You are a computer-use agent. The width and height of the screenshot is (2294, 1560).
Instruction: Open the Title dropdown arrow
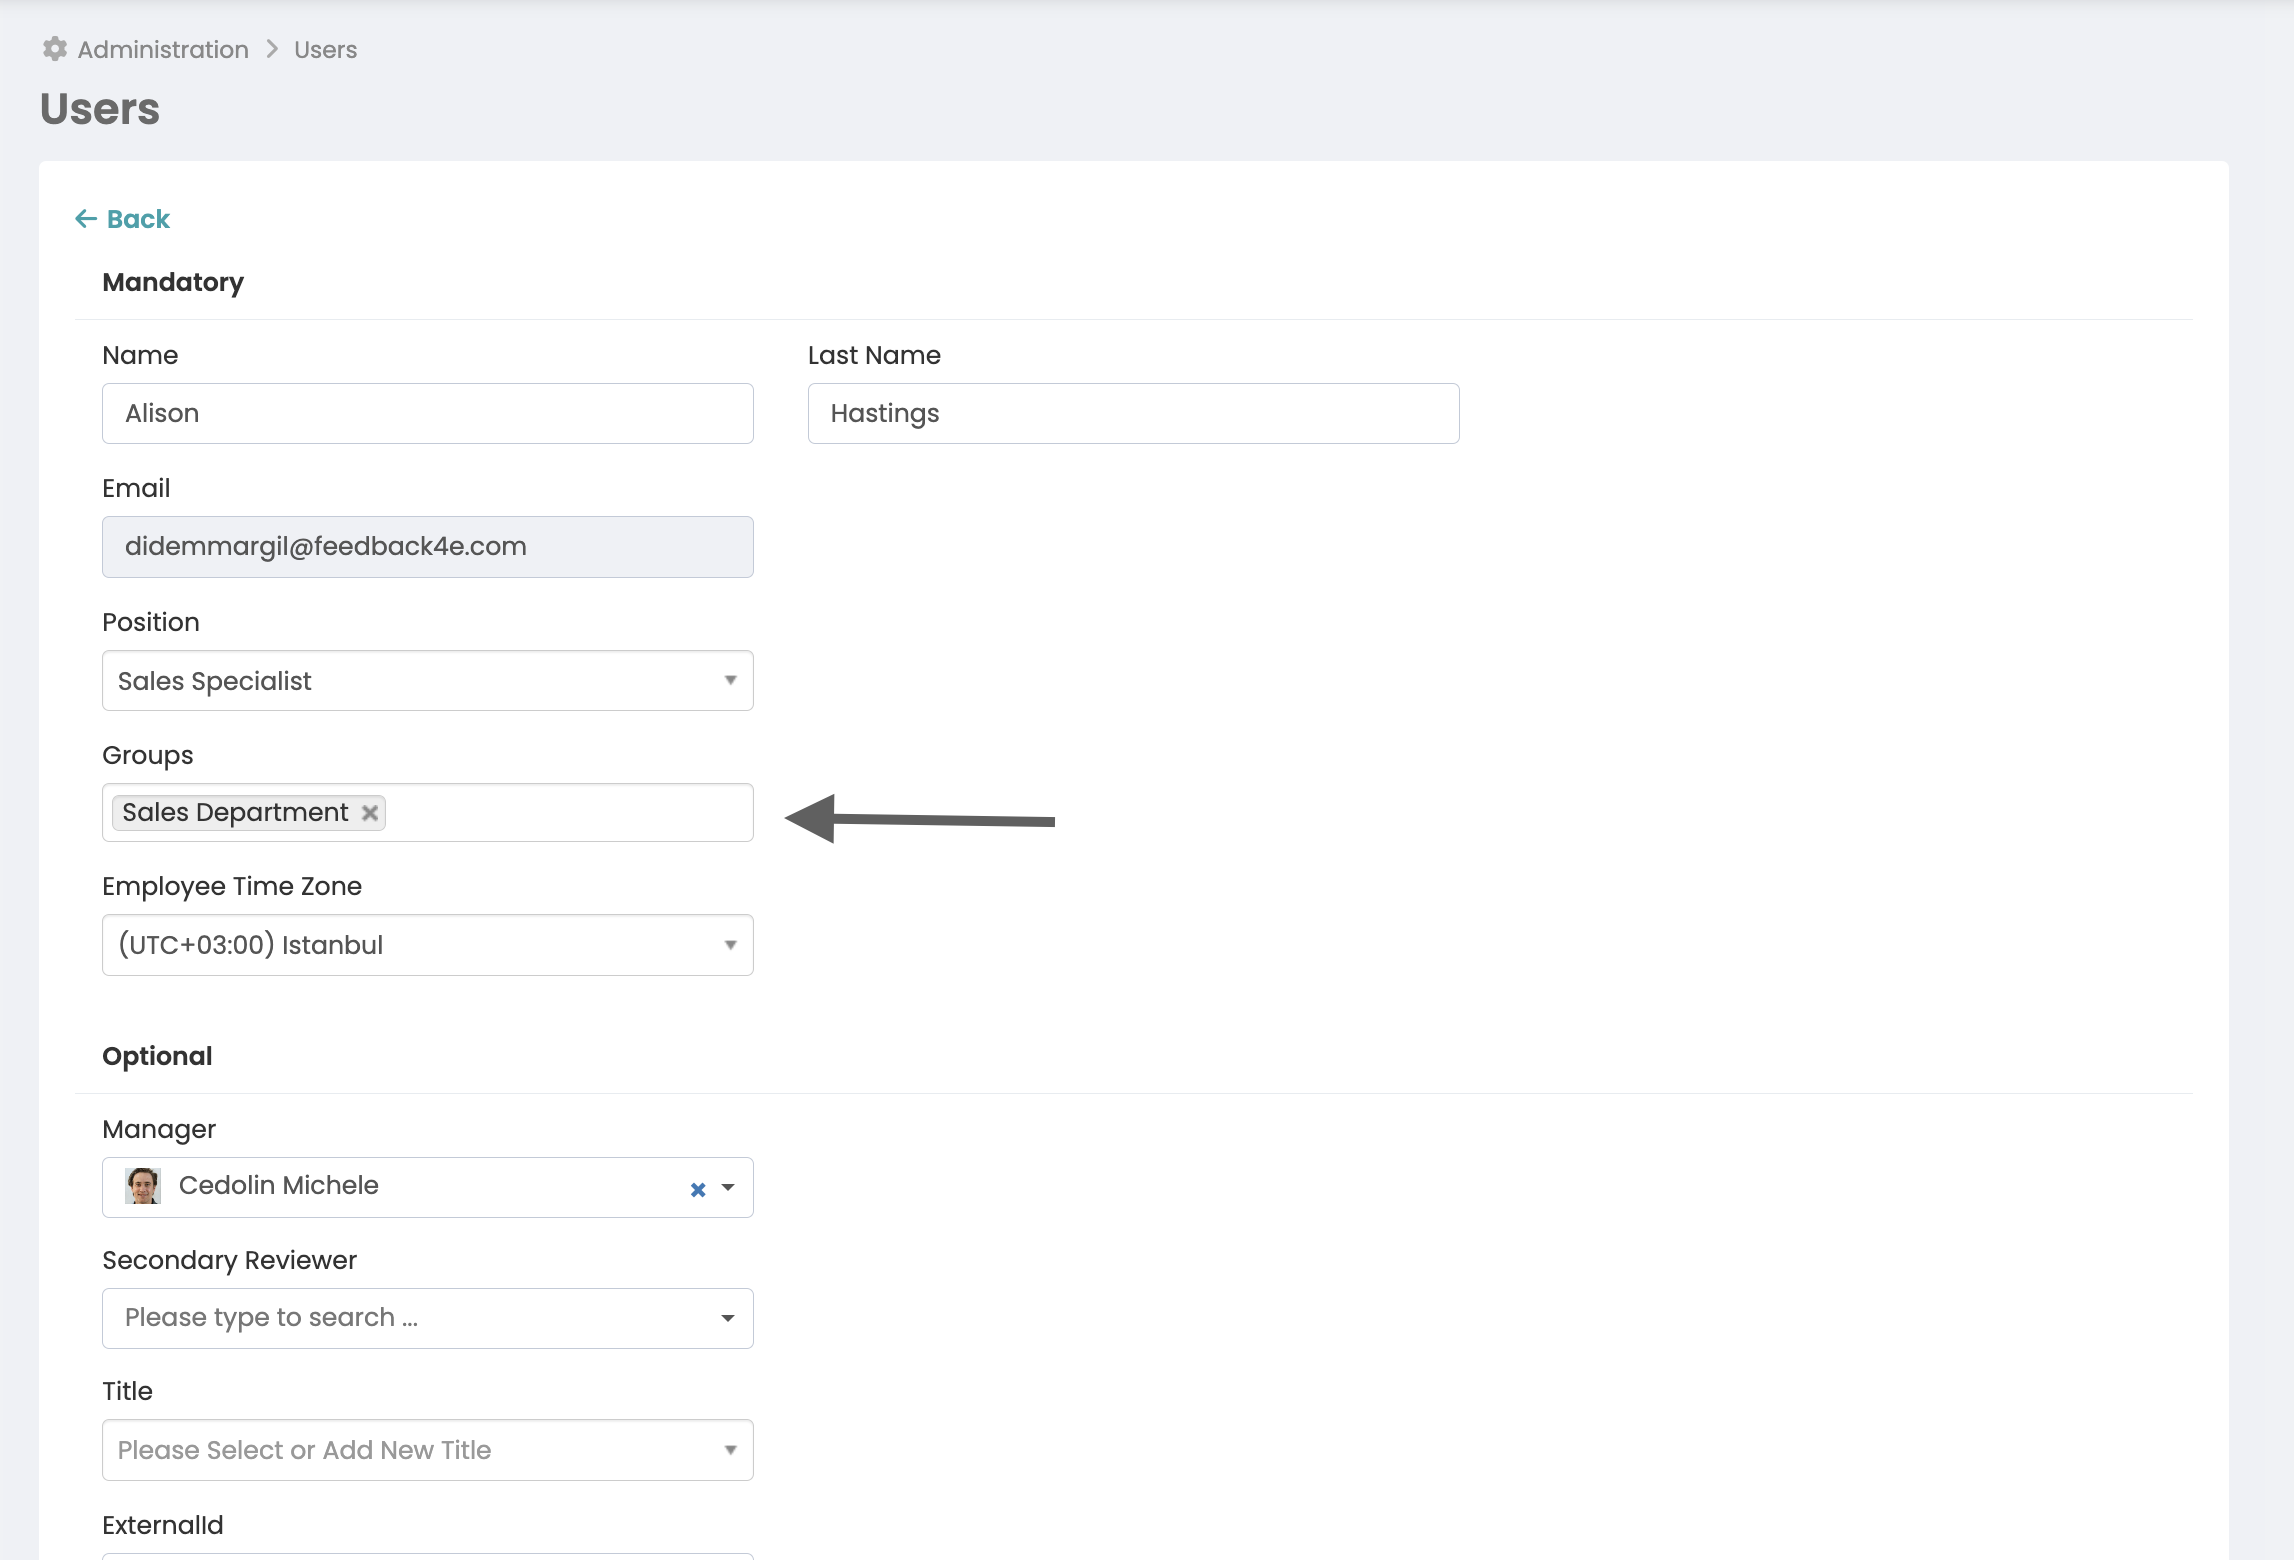click(730, 1450)
